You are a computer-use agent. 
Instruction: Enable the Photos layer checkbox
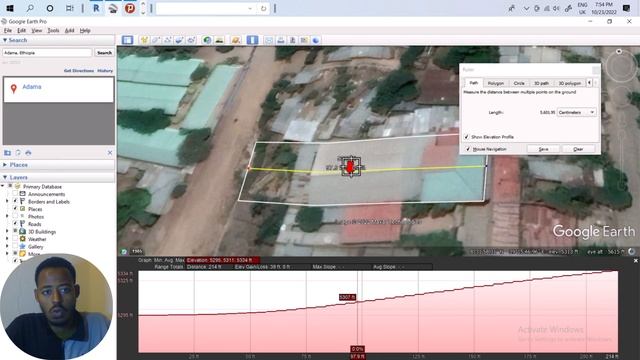point(15,216)
